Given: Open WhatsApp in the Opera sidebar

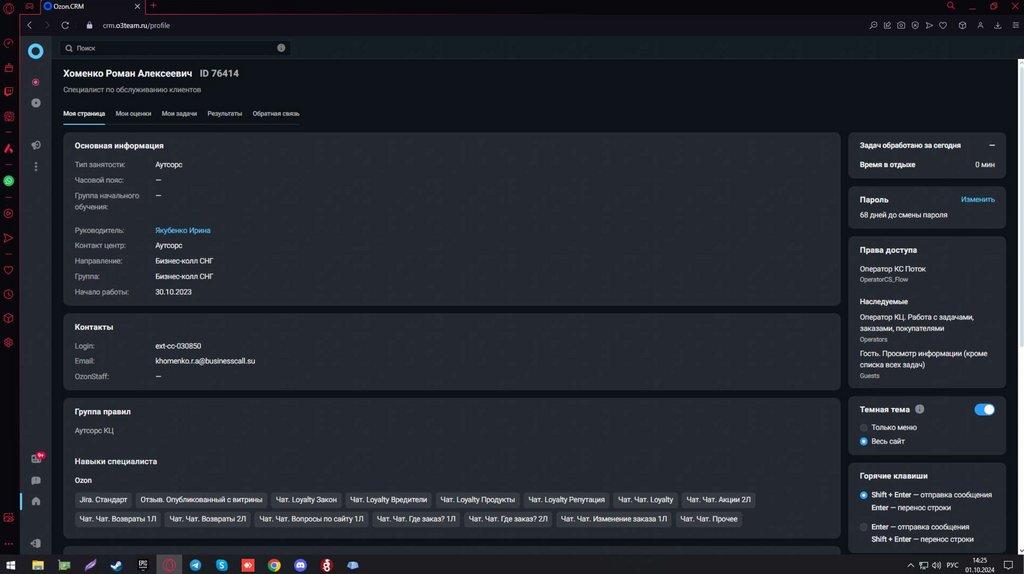Looking at the screenshot, I should (8, 181).
